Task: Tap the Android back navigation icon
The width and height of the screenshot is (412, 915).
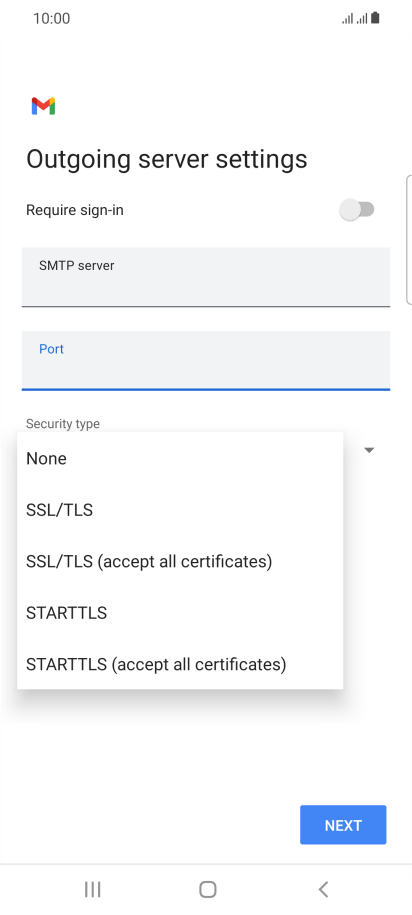Action: pyautogui.click(x=323, y=889)
